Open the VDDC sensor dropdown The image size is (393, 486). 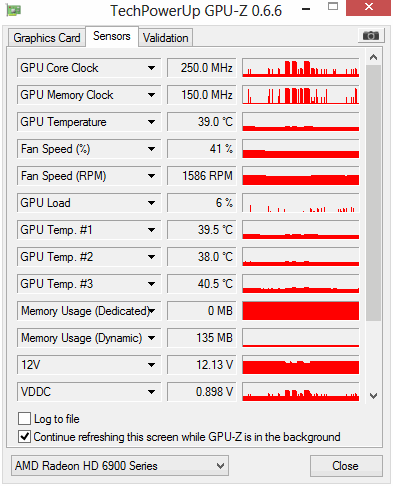click(x=151, y=392)
